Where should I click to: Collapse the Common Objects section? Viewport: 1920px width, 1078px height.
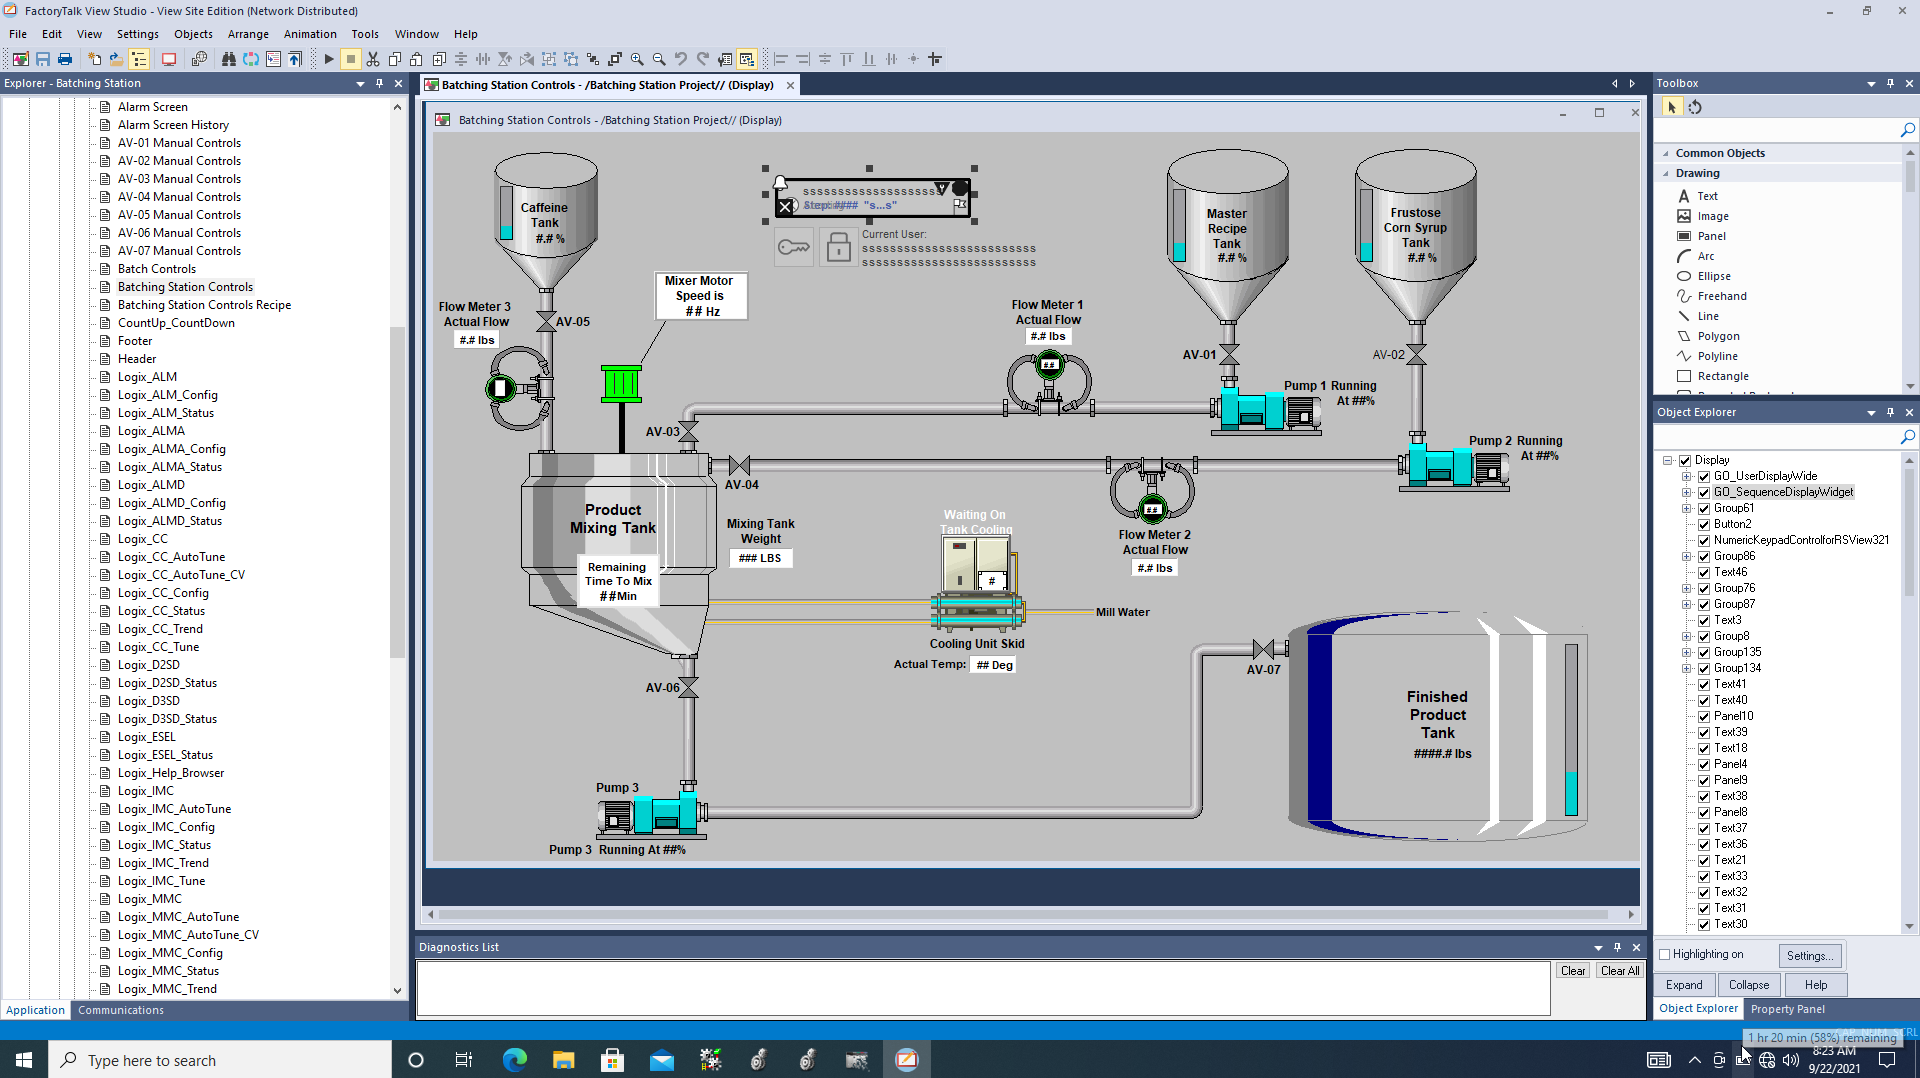click(1666, 153)
